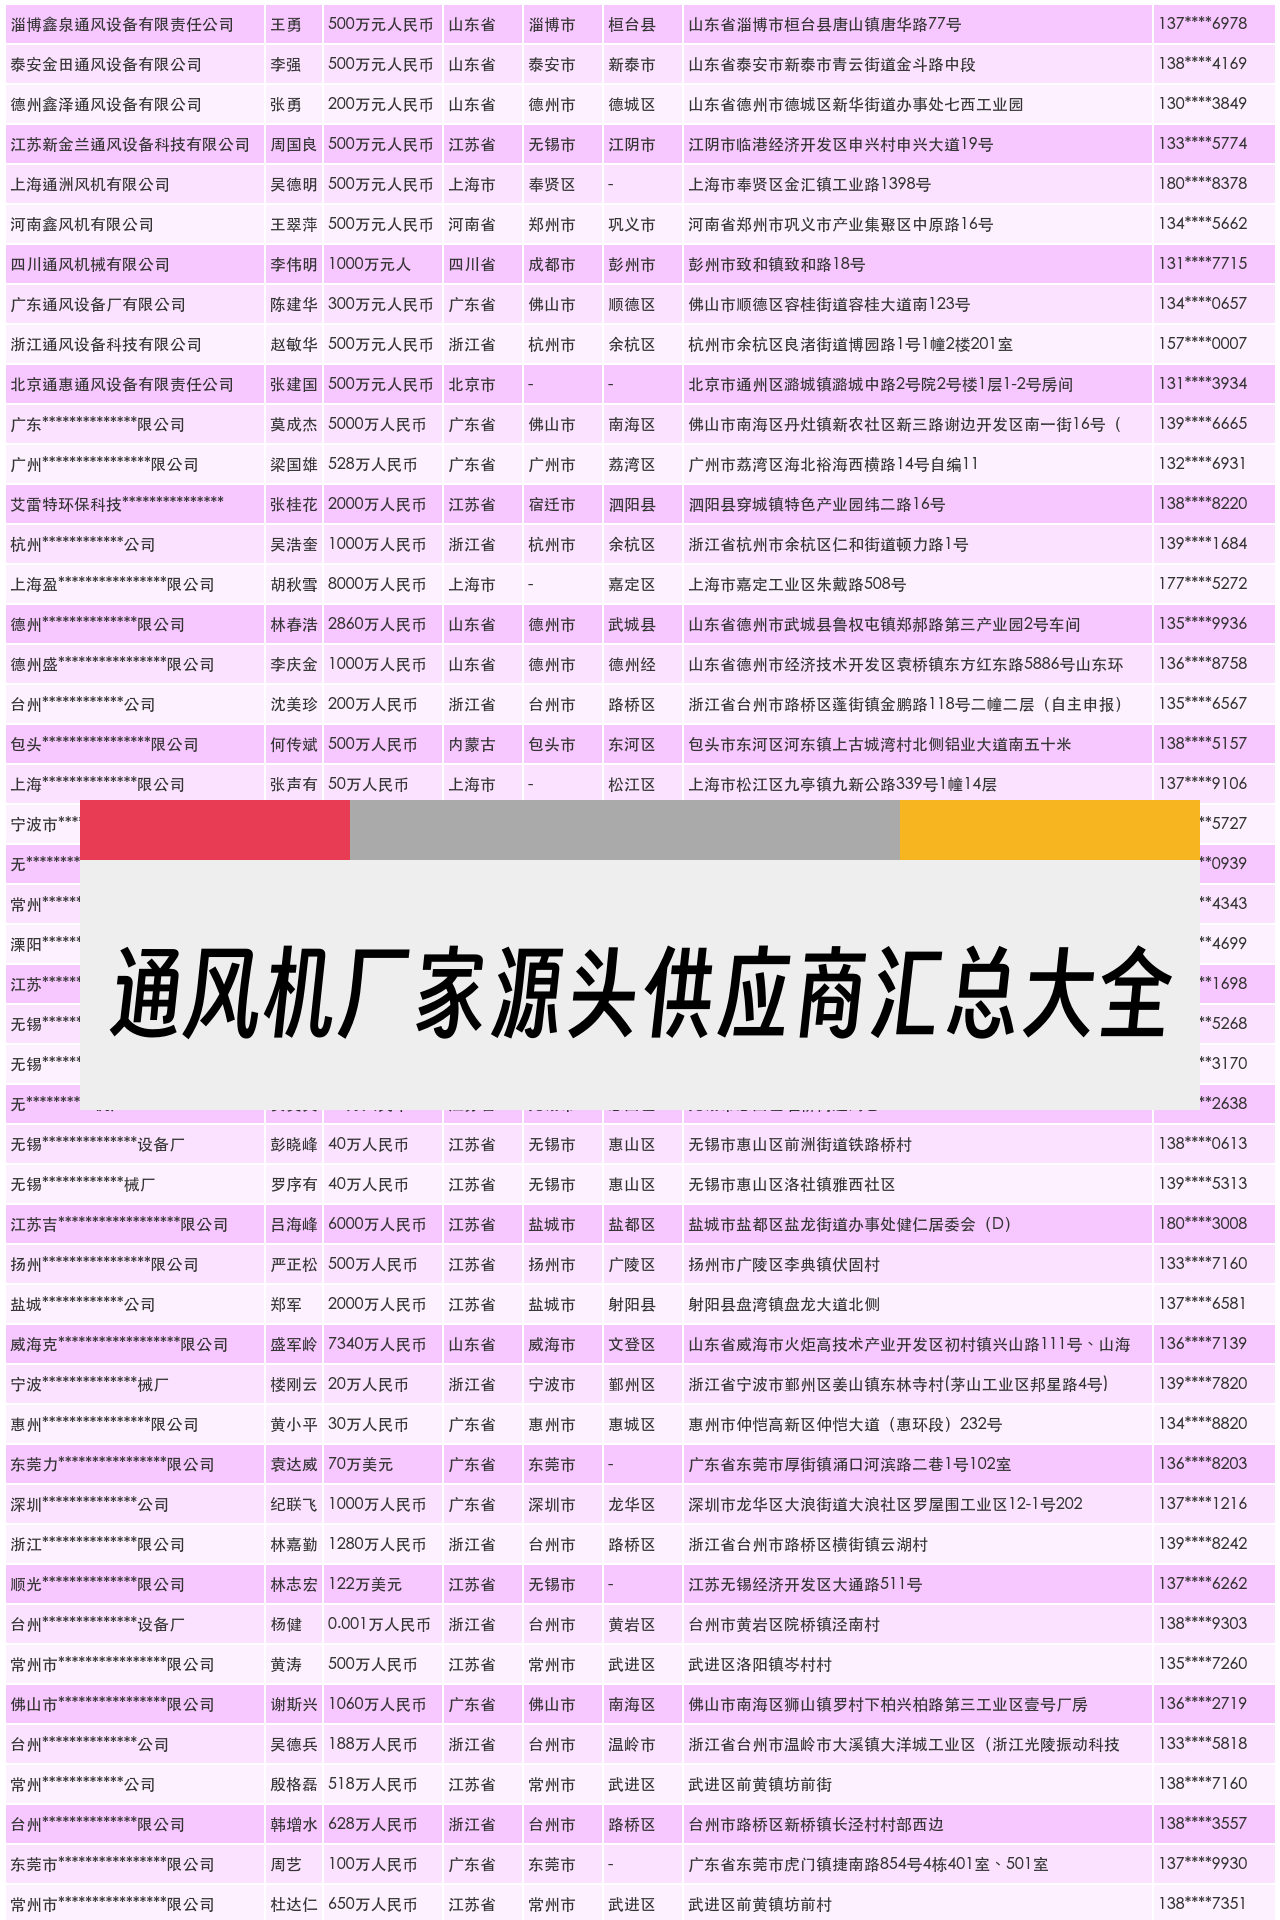Screen dimensions: 1280x1920
Task: Select contact name 盛军岭
Action: pos(294,1344)
